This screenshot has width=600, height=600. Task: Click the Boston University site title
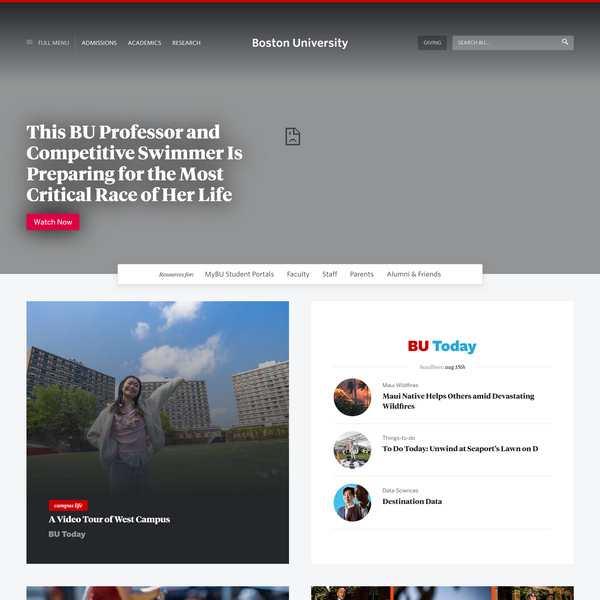[x=300, y=43]
